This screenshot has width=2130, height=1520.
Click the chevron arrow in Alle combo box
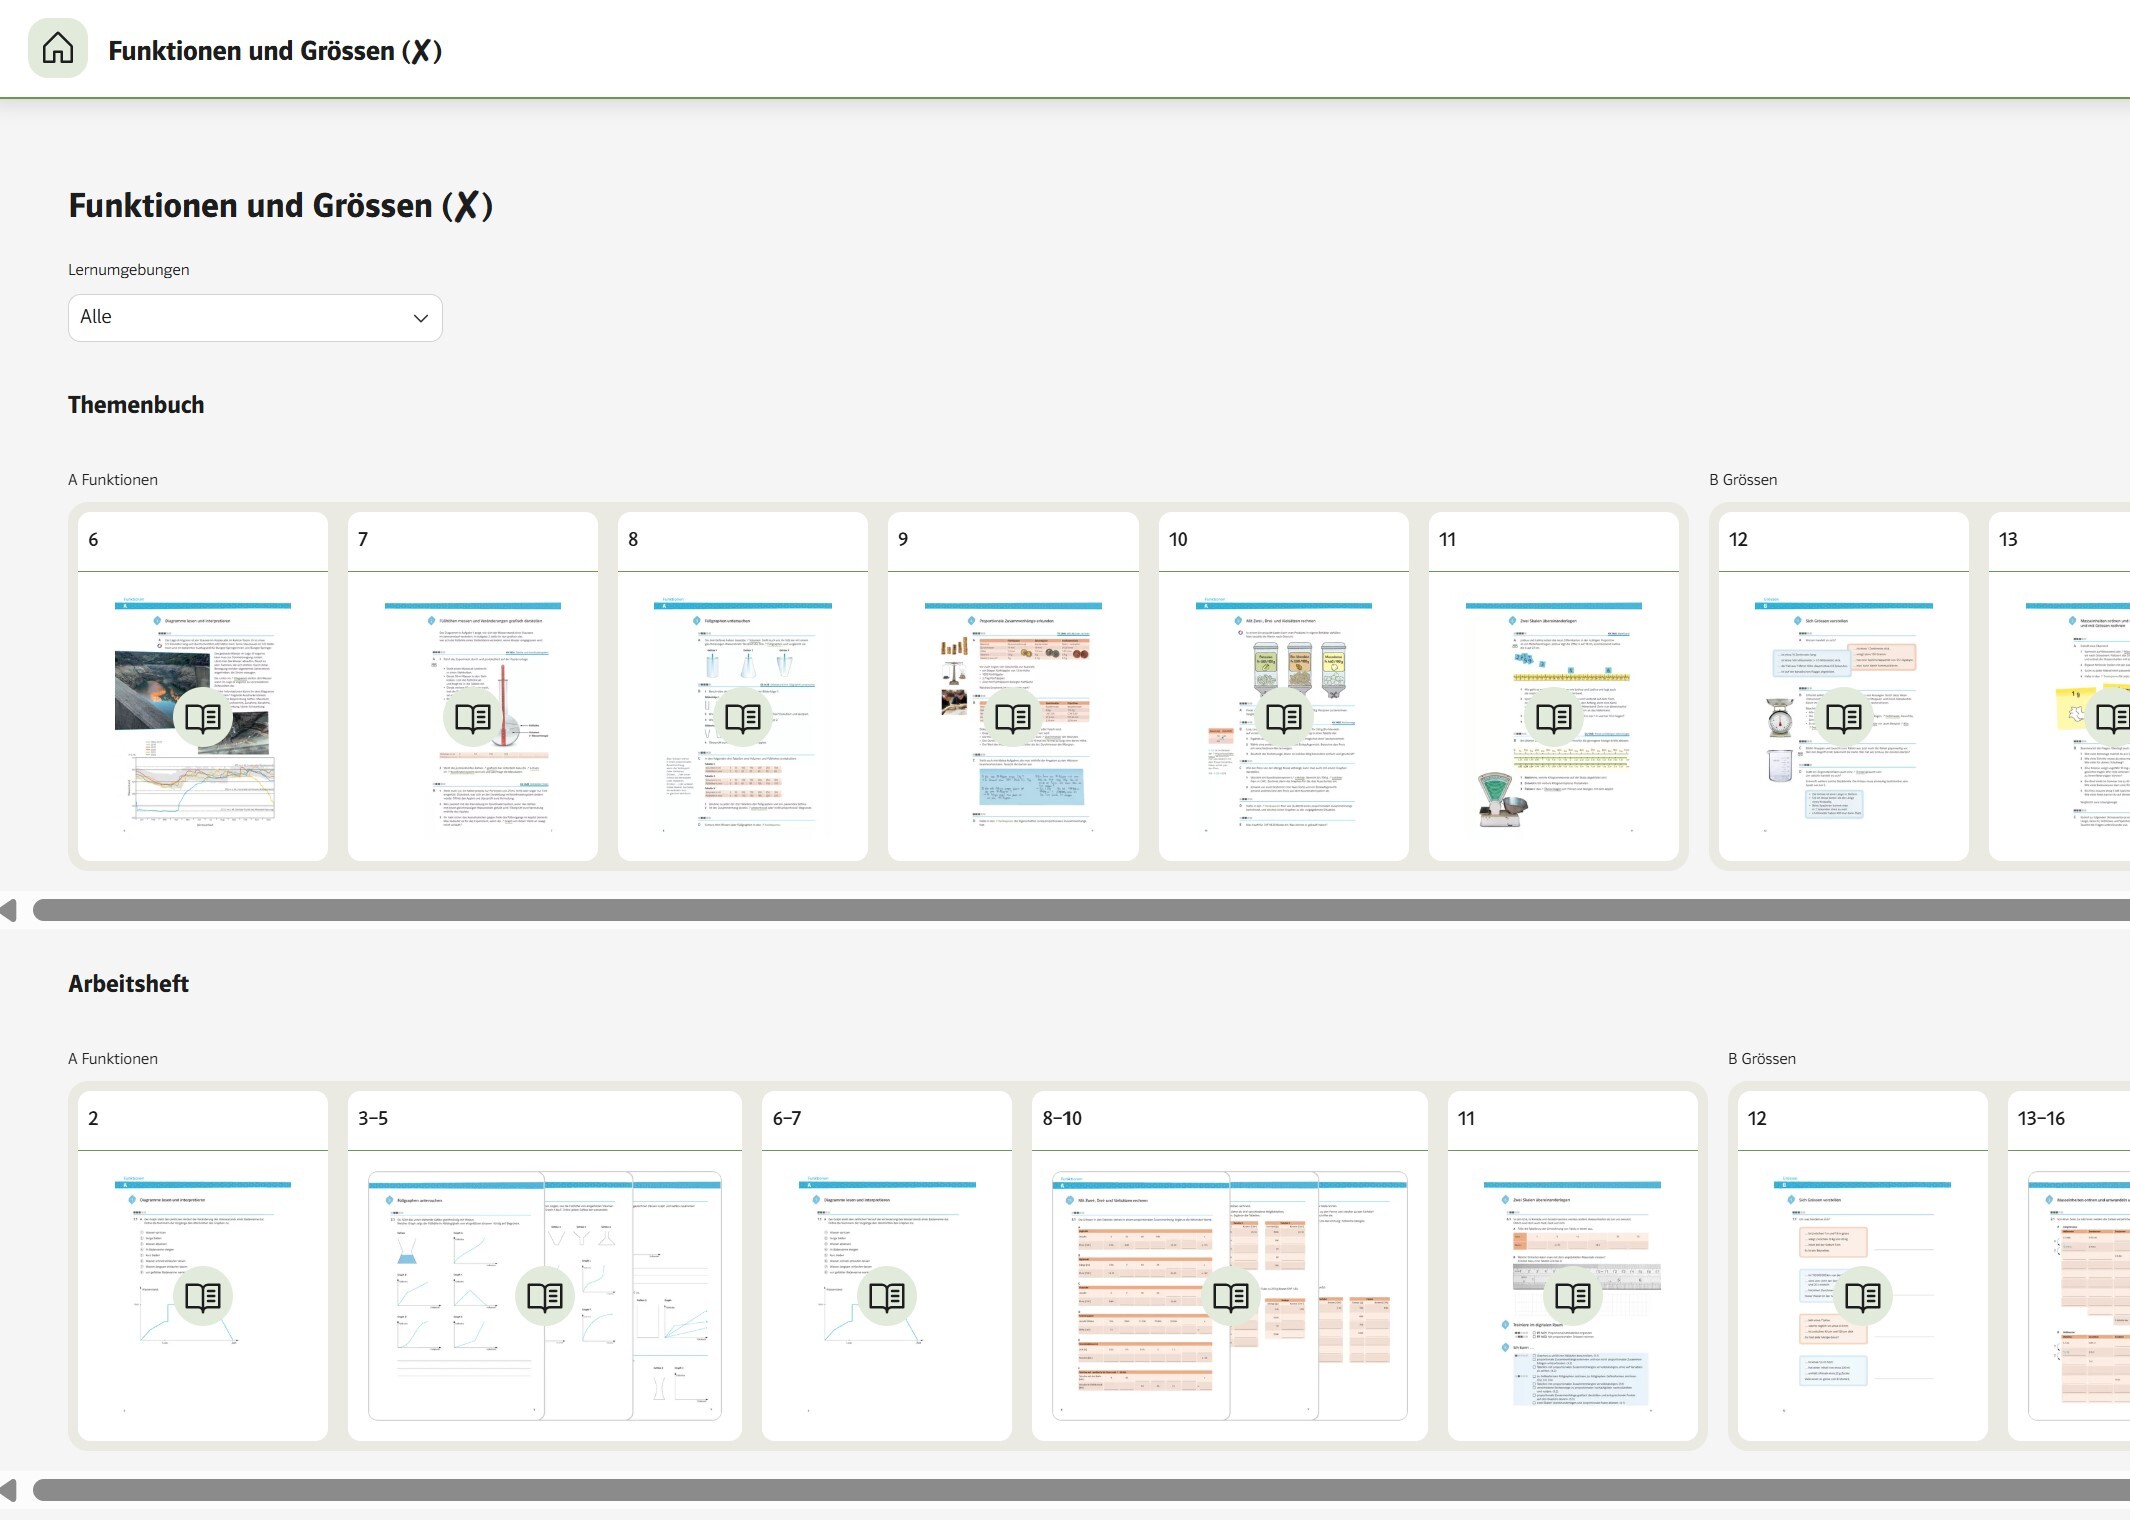click(x=421, y=318)
